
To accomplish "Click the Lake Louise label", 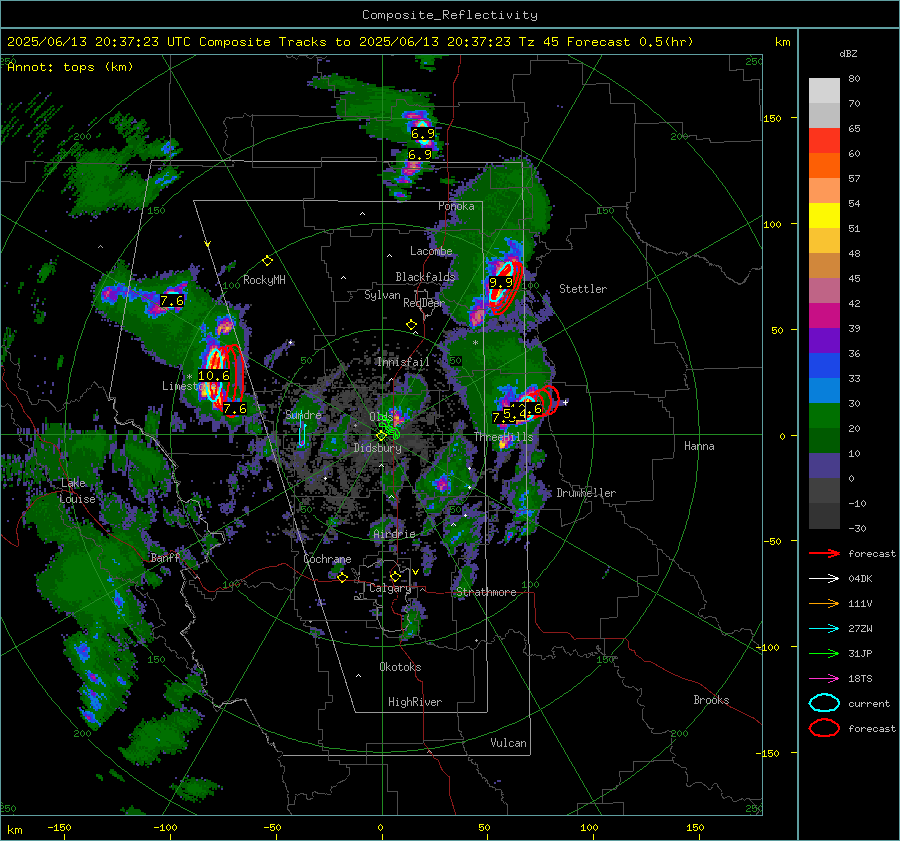I will (77, 491).
